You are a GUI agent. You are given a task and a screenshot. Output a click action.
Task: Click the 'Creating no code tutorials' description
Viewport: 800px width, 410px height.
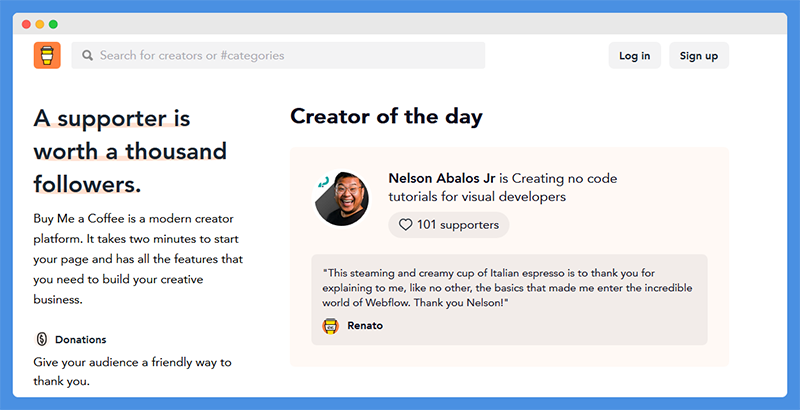(x=503, y=188)
